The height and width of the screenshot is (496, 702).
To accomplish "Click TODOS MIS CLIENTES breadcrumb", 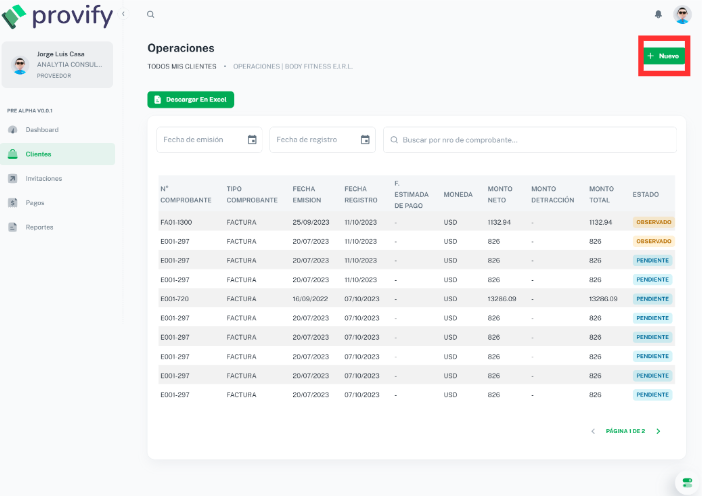I will [x=182, y=66].
